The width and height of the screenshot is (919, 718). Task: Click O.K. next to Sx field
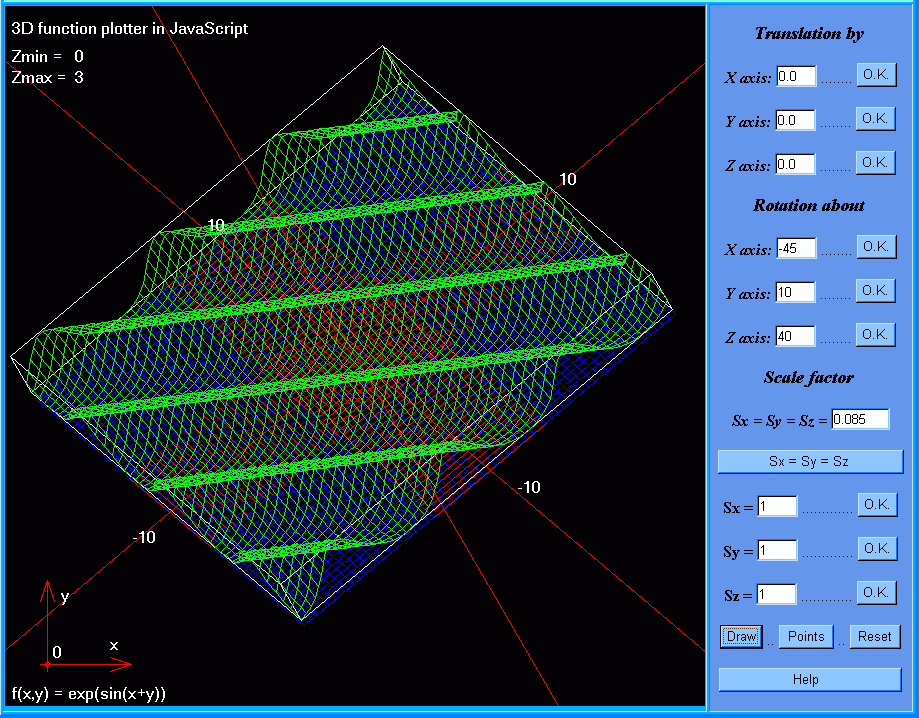[x=877, y=505]
